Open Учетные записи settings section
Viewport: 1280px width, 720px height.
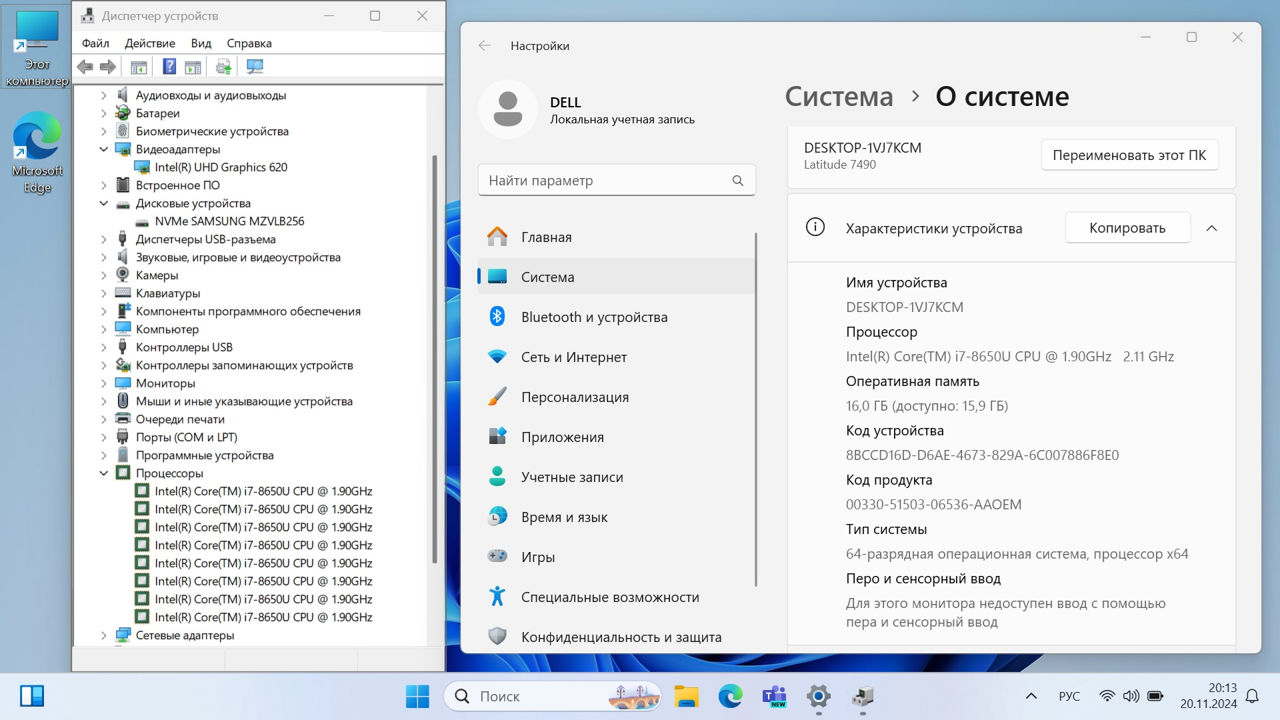click(616, 477)
